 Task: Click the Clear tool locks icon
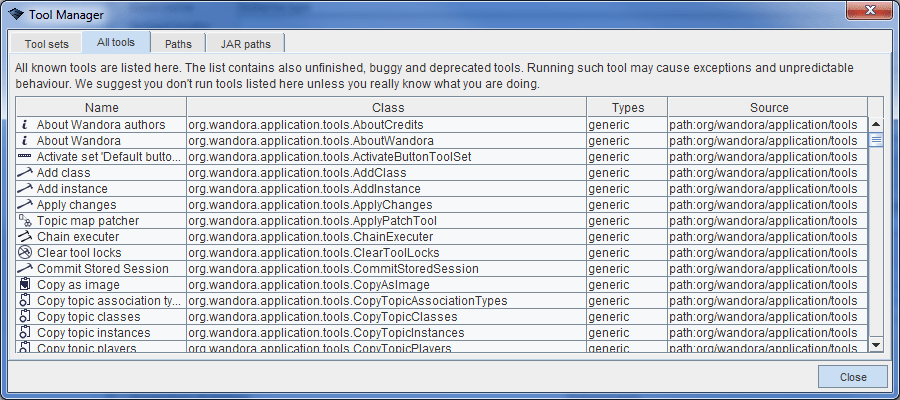pyautogui.click(x=24, y=253)
